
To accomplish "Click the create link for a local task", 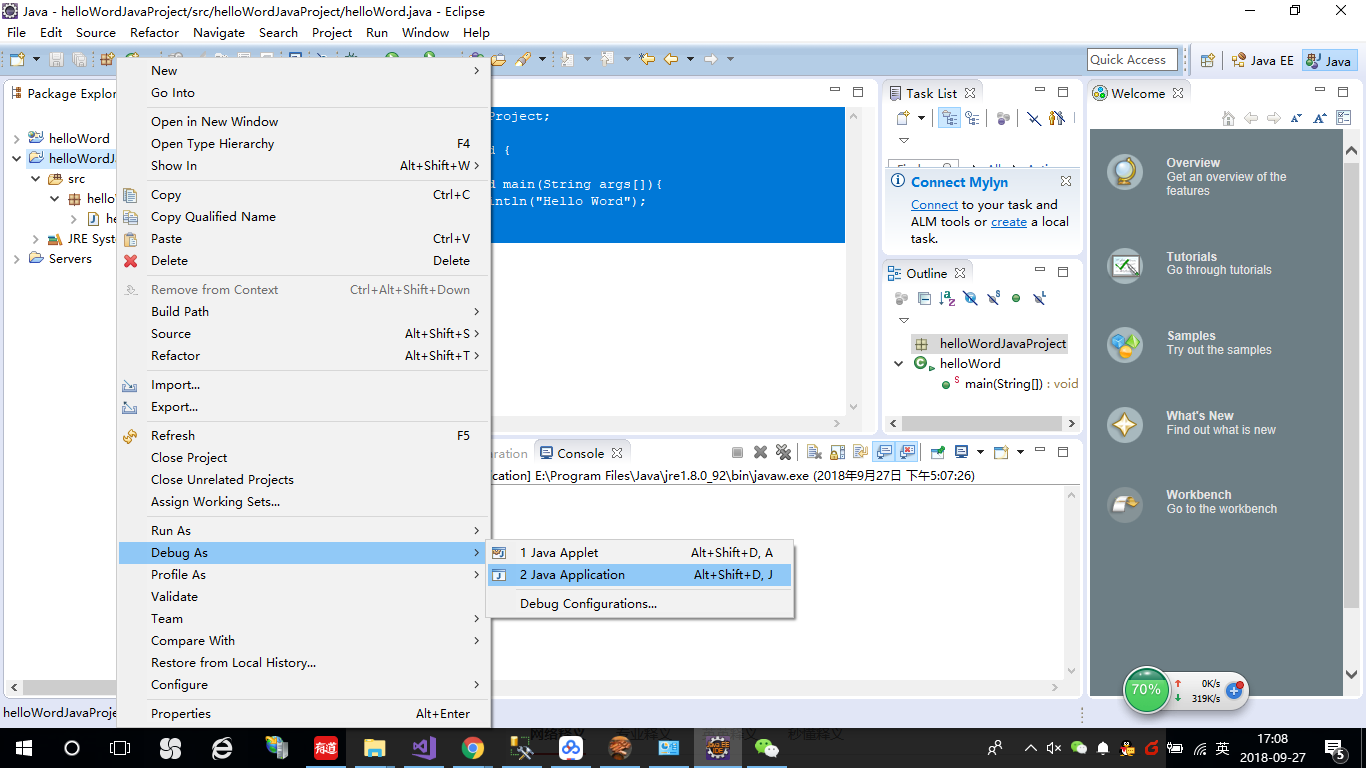I will point(1009,222).
